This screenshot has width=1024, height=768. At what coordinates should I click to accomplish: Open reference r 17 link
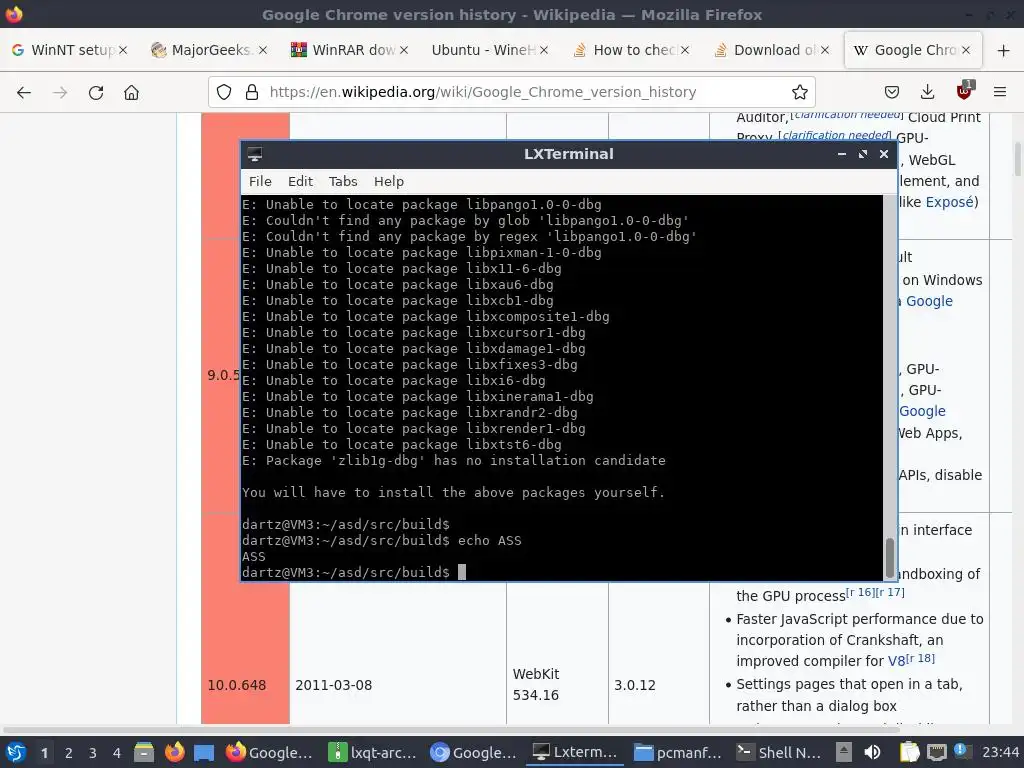tap(889, 592)
